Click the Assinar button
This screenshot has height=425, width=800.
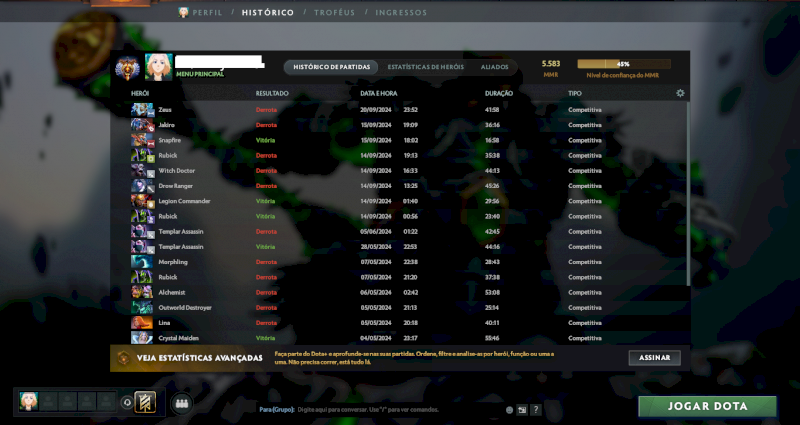(655, 358)
